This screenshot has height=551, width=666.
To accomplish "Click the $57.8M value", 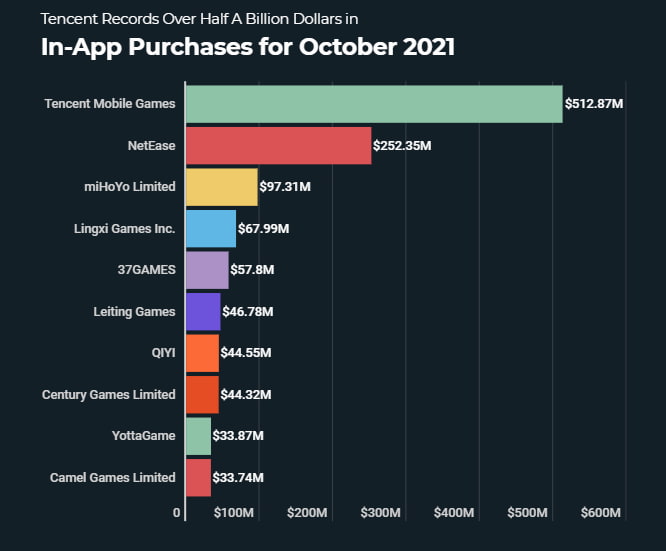I will 252,270.
